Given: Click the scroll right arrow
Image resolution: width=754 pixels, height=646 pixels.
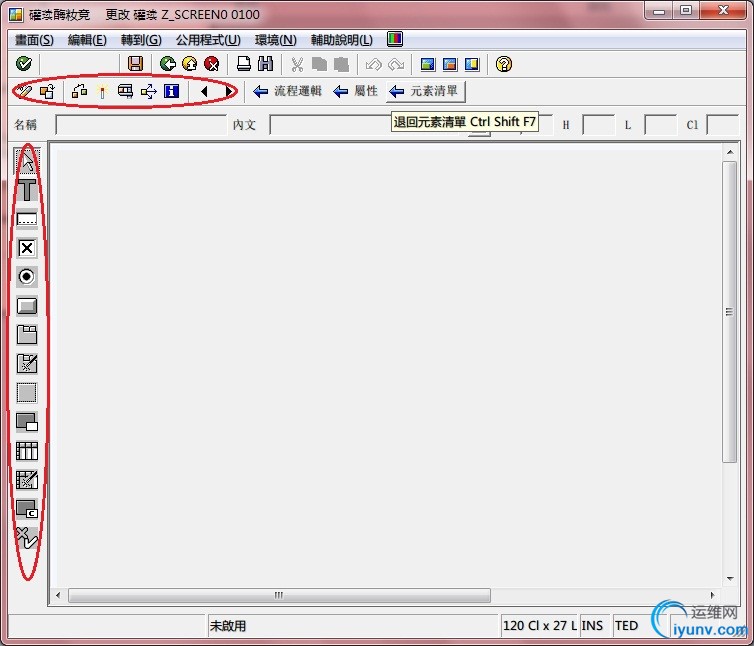Looking at the screenshot, I should 713,595.
